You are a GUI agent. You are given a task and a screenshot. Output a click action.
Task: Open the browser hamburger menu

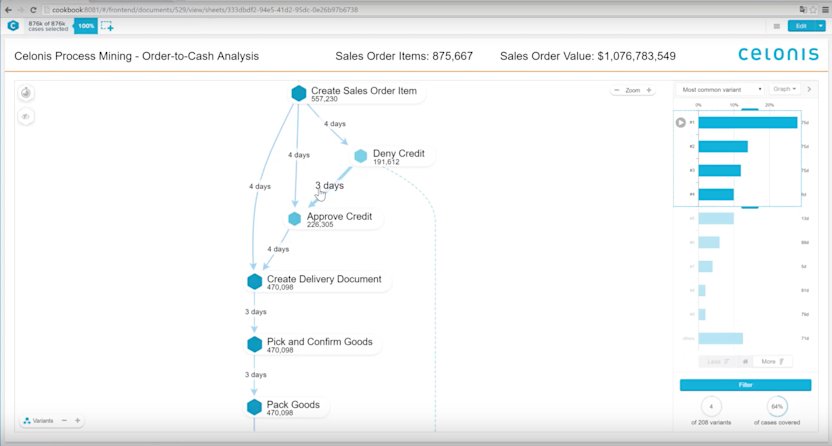point(825,10)
